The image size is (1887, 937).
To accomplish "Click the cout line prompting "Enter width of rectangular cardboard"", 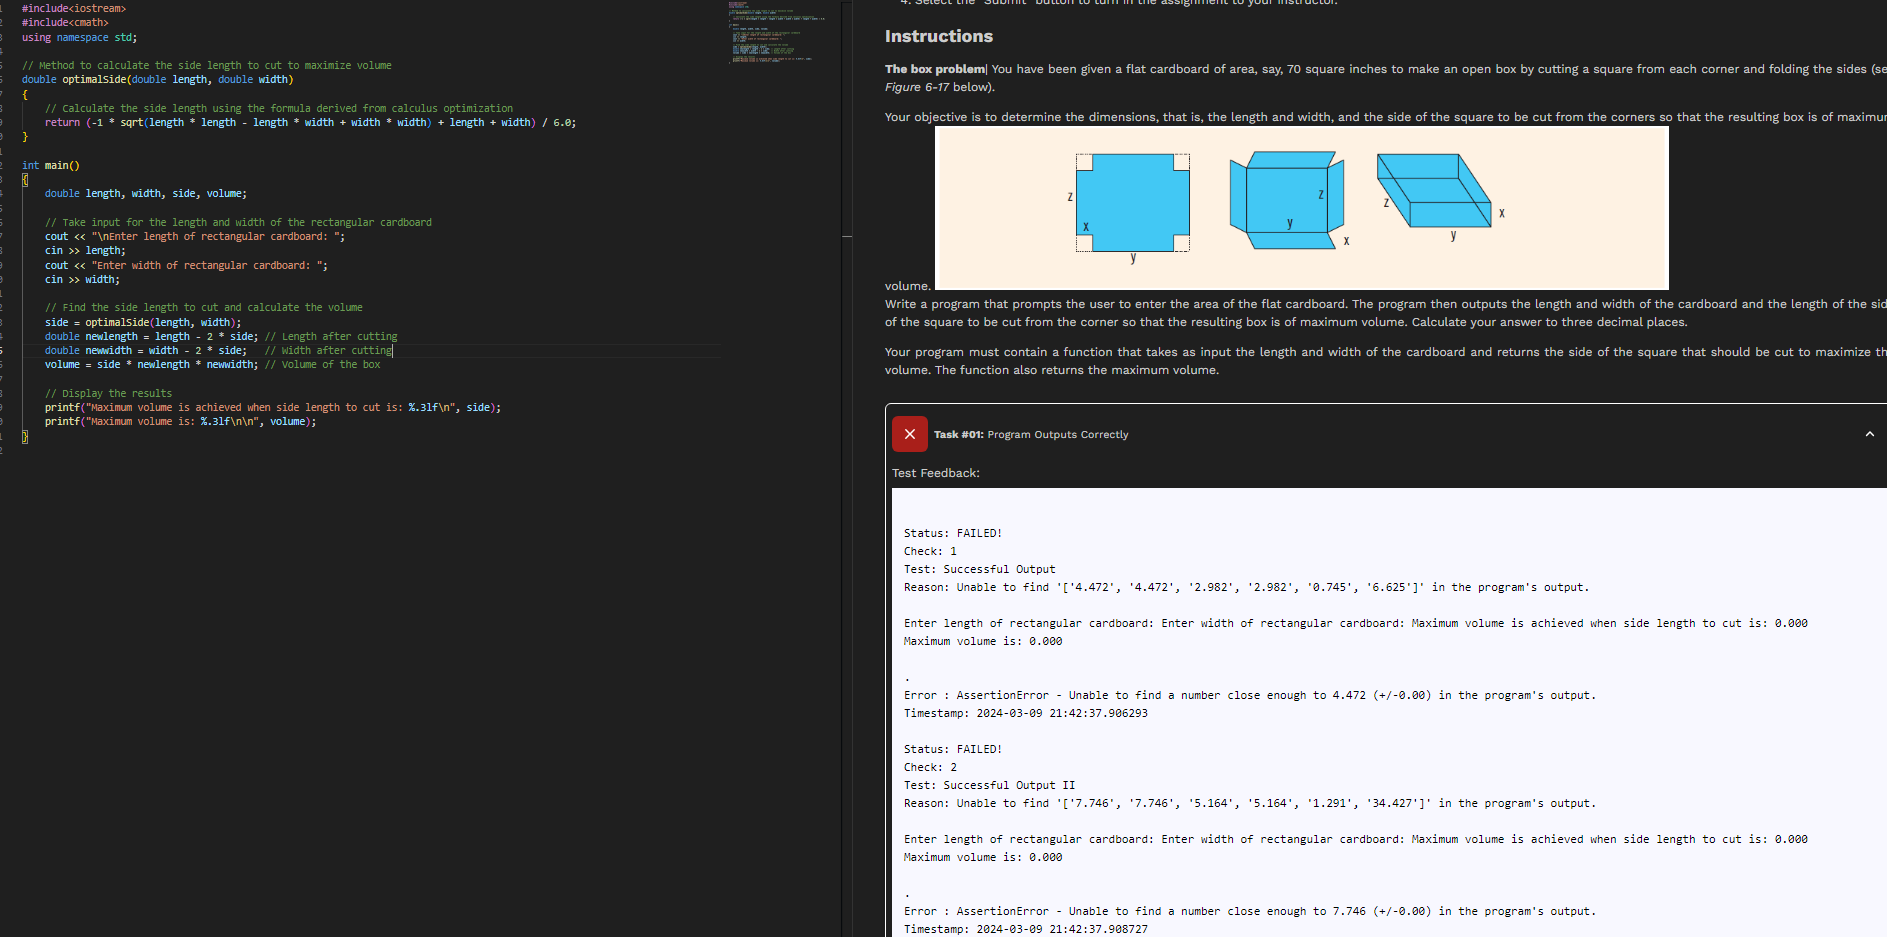I will [186, 265].
